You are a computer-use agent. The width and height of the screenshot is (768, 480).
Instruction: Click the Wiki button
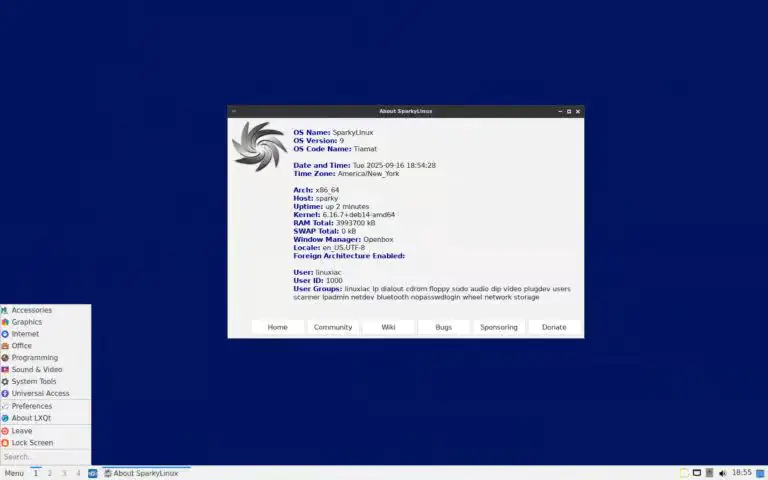(388, 327)
